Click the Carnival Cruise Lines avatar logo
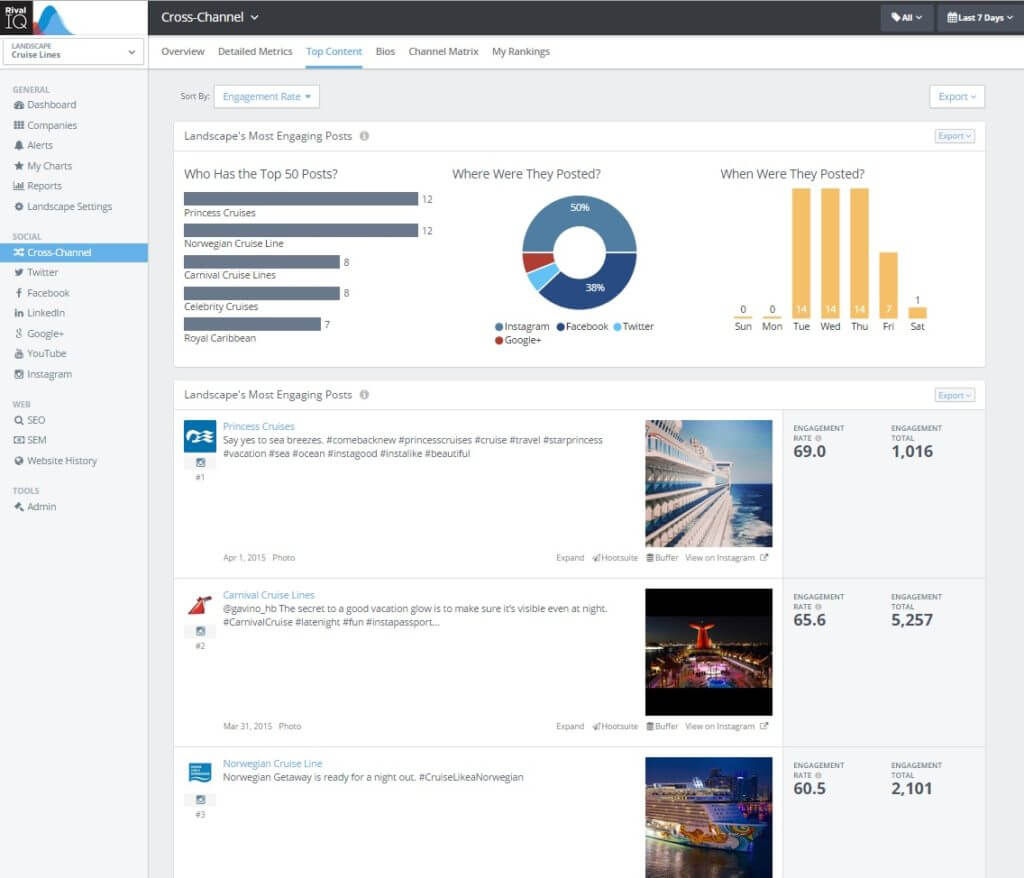1024x878 pixels. pyautogui.click(x=200, y=605)
